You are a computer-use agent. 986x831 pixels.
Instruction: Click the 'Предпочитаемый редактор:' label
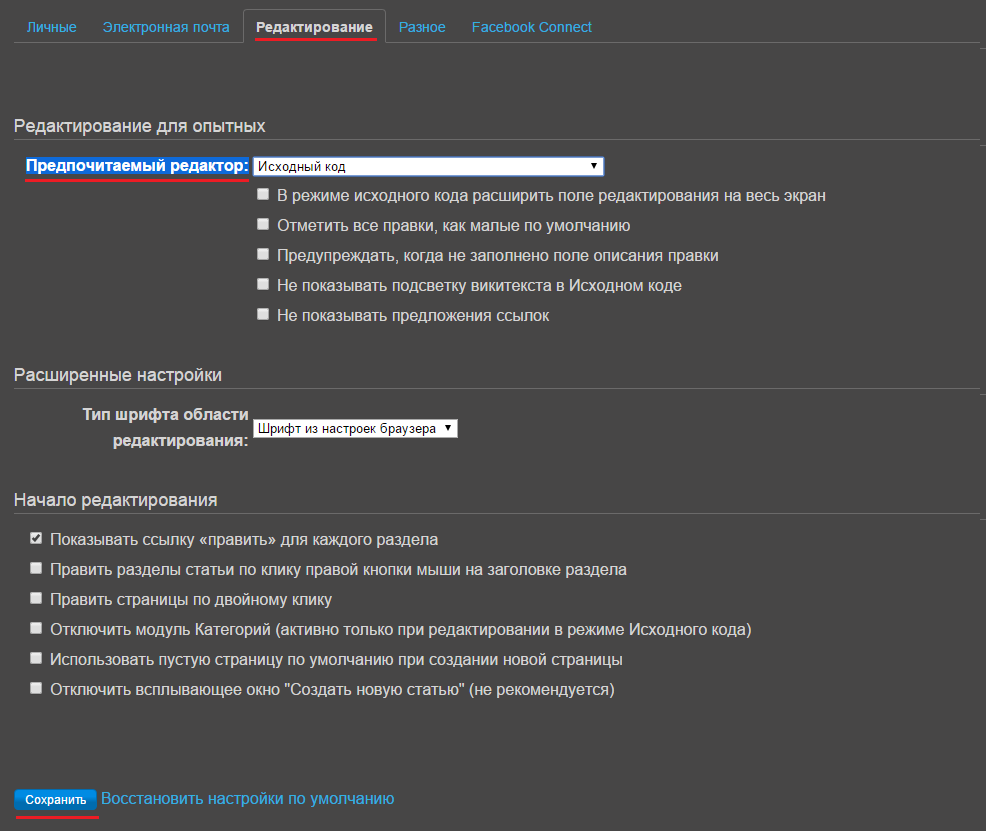point(137,166)
